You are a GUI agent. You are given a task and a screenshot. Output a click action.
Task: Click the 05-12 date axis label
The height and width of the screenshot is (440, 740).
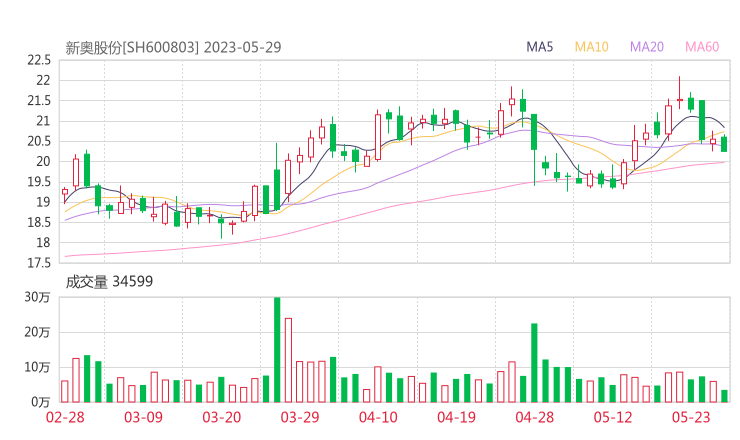point(613,417)
